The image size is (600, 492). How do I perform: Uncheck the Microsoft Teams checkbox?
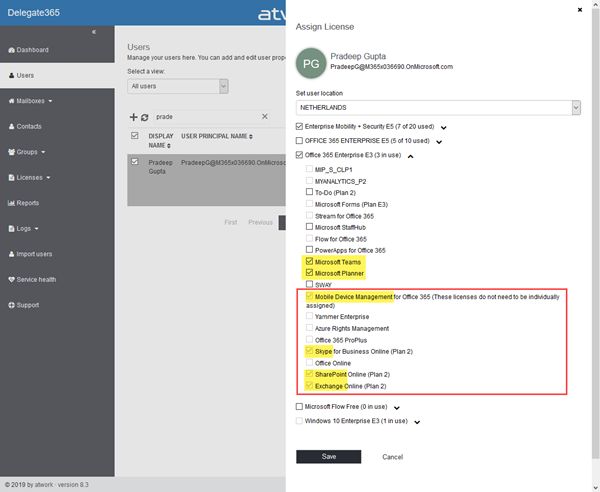pos(309,261)
